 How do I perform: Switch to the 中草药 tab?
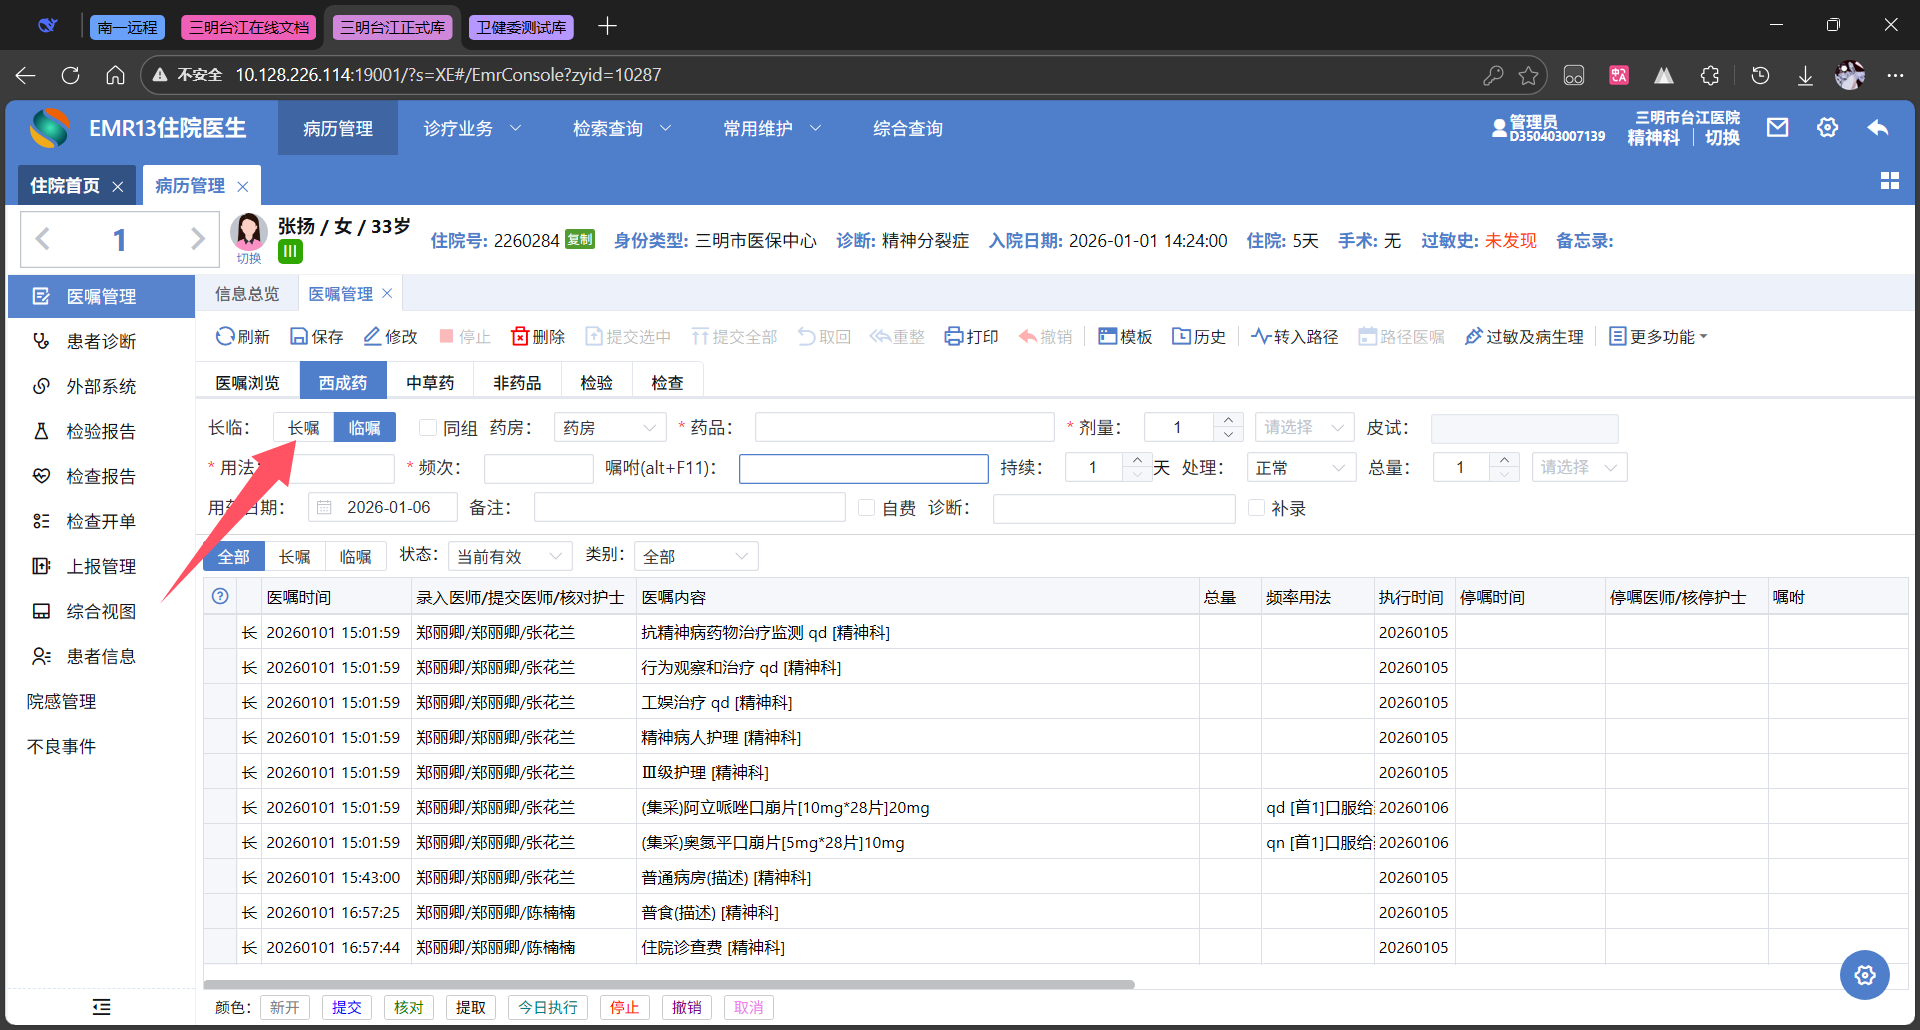(x=430, y=383)
